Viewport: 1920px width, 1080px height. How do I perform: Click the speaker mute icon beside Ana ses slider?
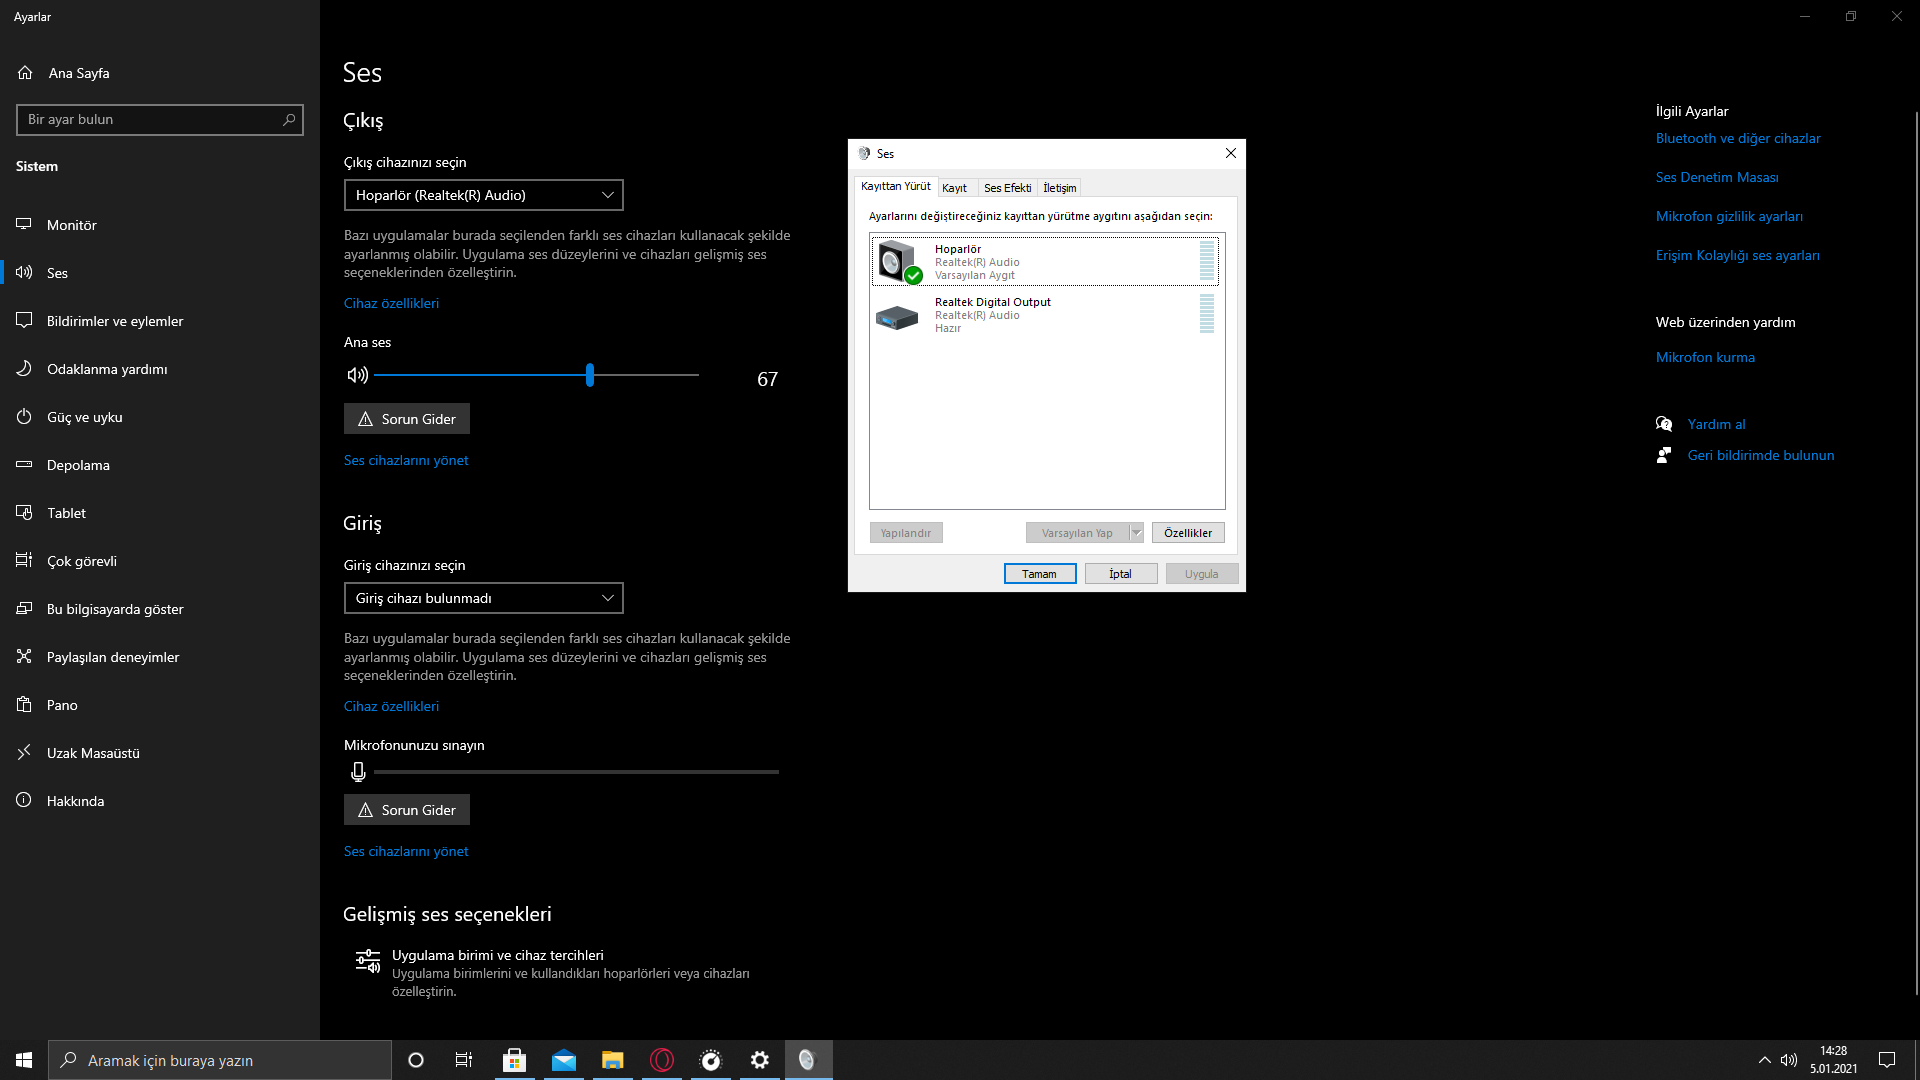pos(357,375)
